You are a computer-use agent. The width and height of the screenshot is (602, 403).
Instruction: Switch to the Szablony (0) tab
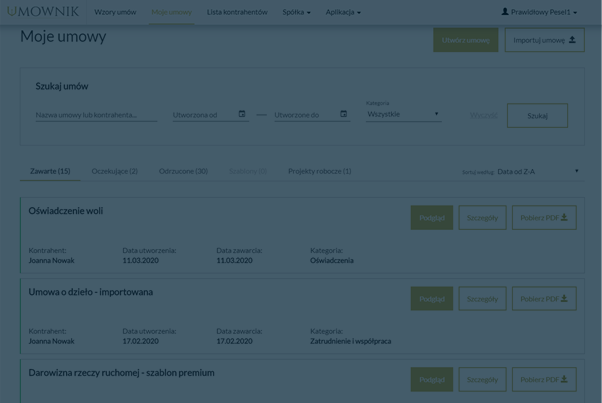(x=248, y=171)
